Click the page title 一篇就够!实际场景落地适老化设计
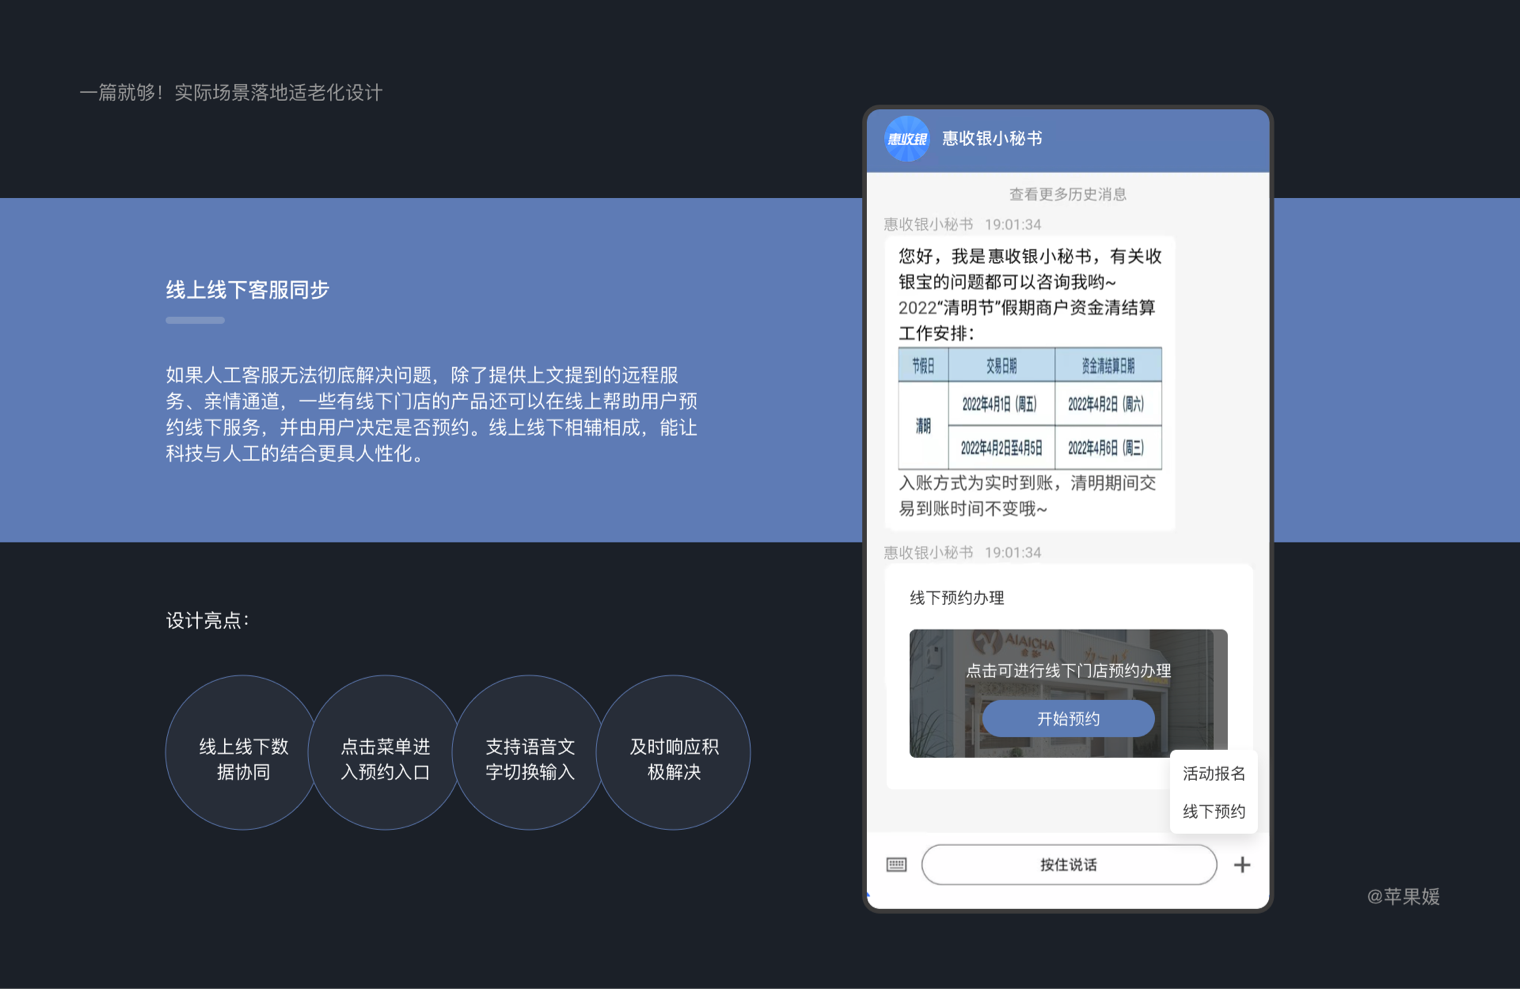The width and height of the screenshot is (1520, 989). (231, 92)
